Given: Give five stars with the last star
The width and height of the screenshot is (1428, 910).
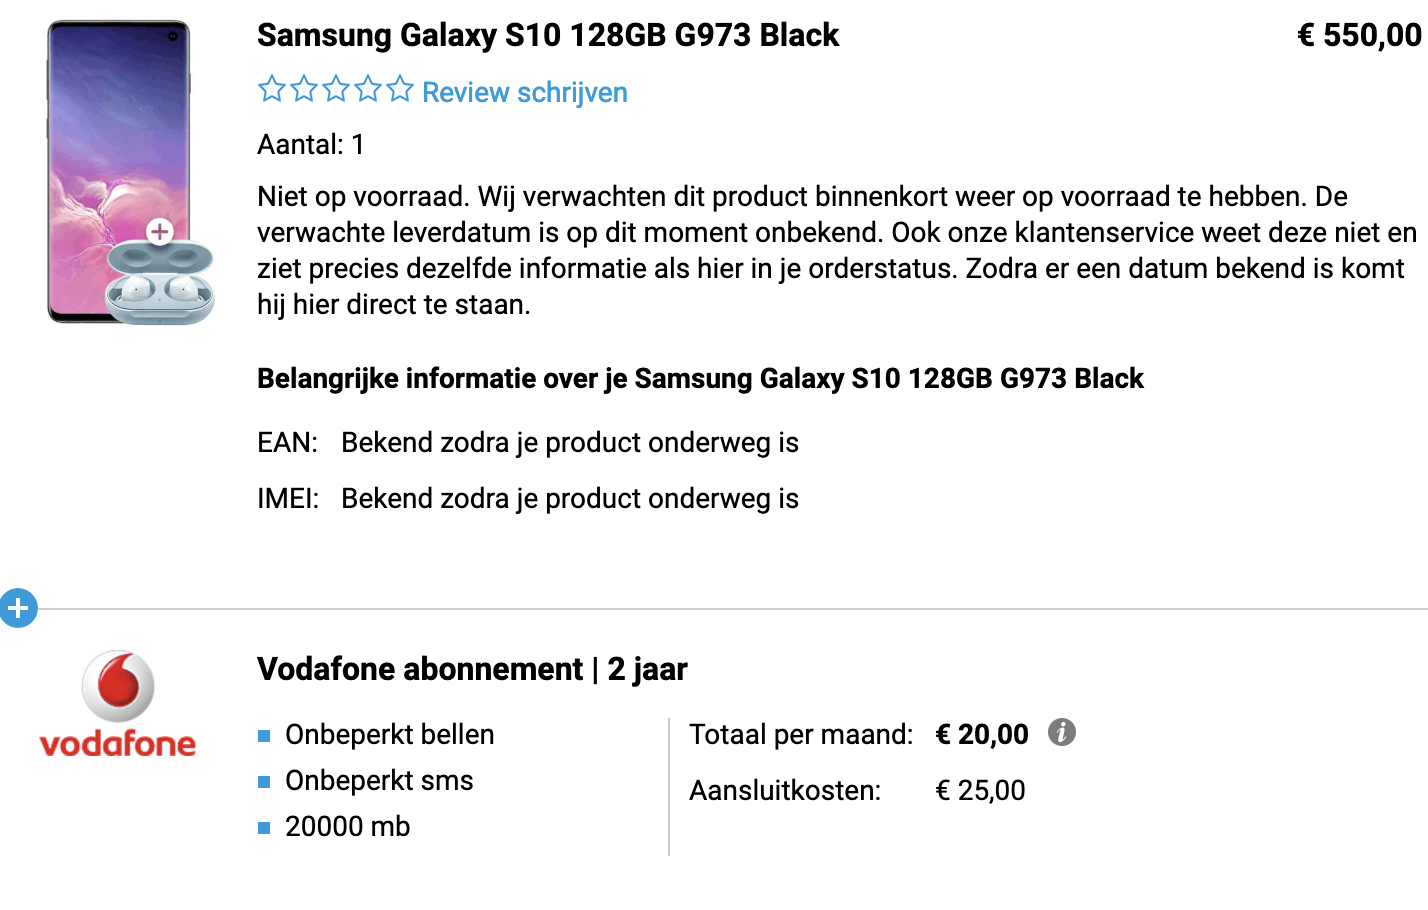Looking at the screenshot, I should (x=400, y=90).
